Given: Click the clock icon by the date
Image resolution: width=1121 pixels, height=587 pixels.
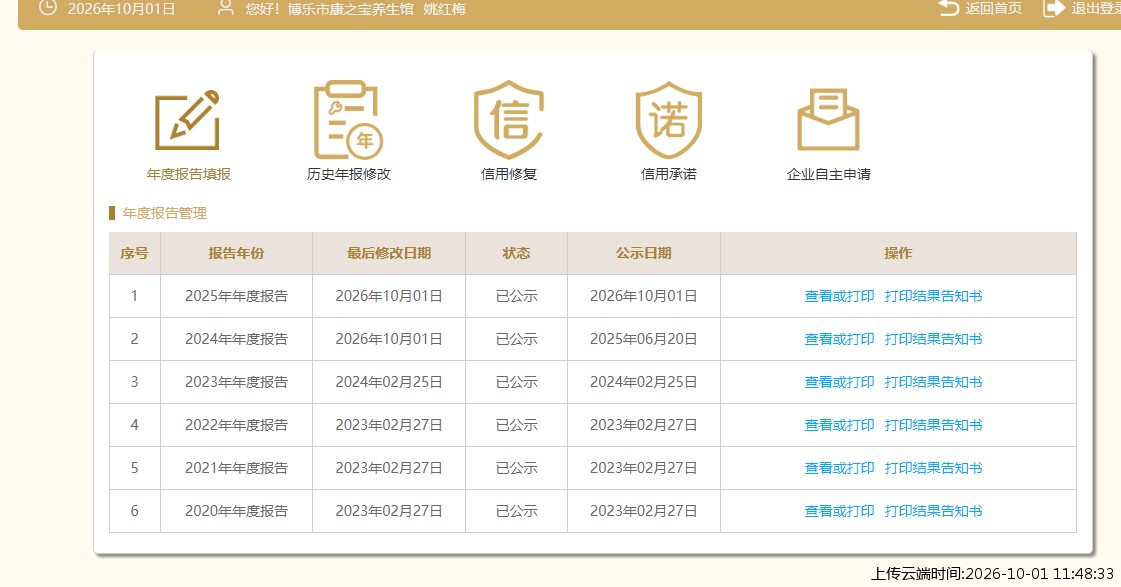Looking at the screenshot, I should pyautogui.click(x=47, y=8).
